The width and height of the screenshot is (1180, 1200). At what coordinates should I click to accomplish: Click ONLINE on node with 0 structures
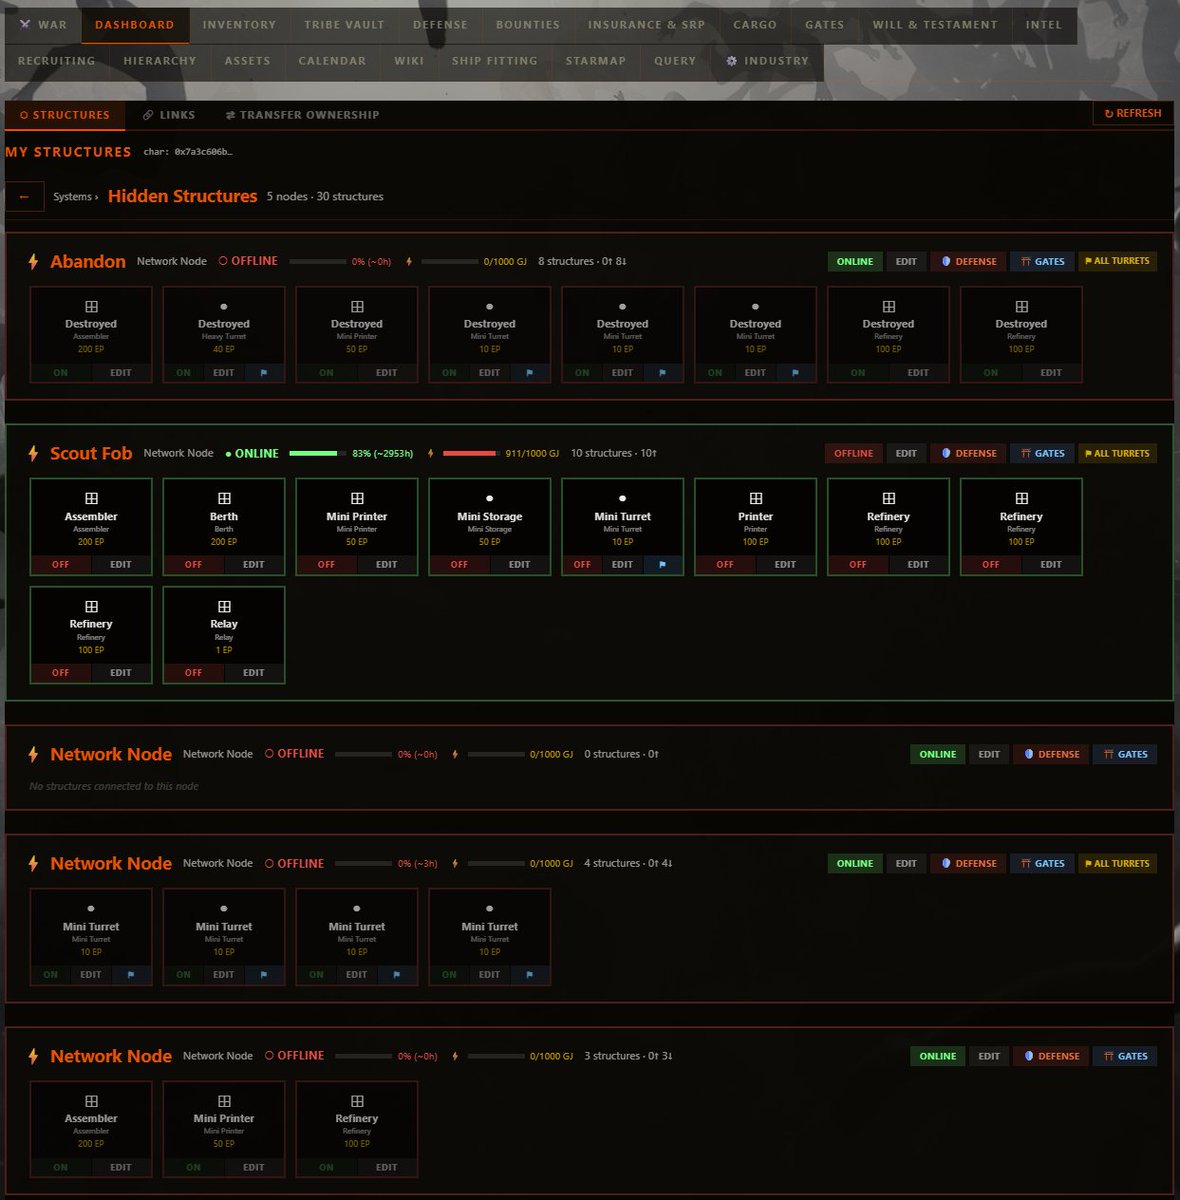pos(938,755)
